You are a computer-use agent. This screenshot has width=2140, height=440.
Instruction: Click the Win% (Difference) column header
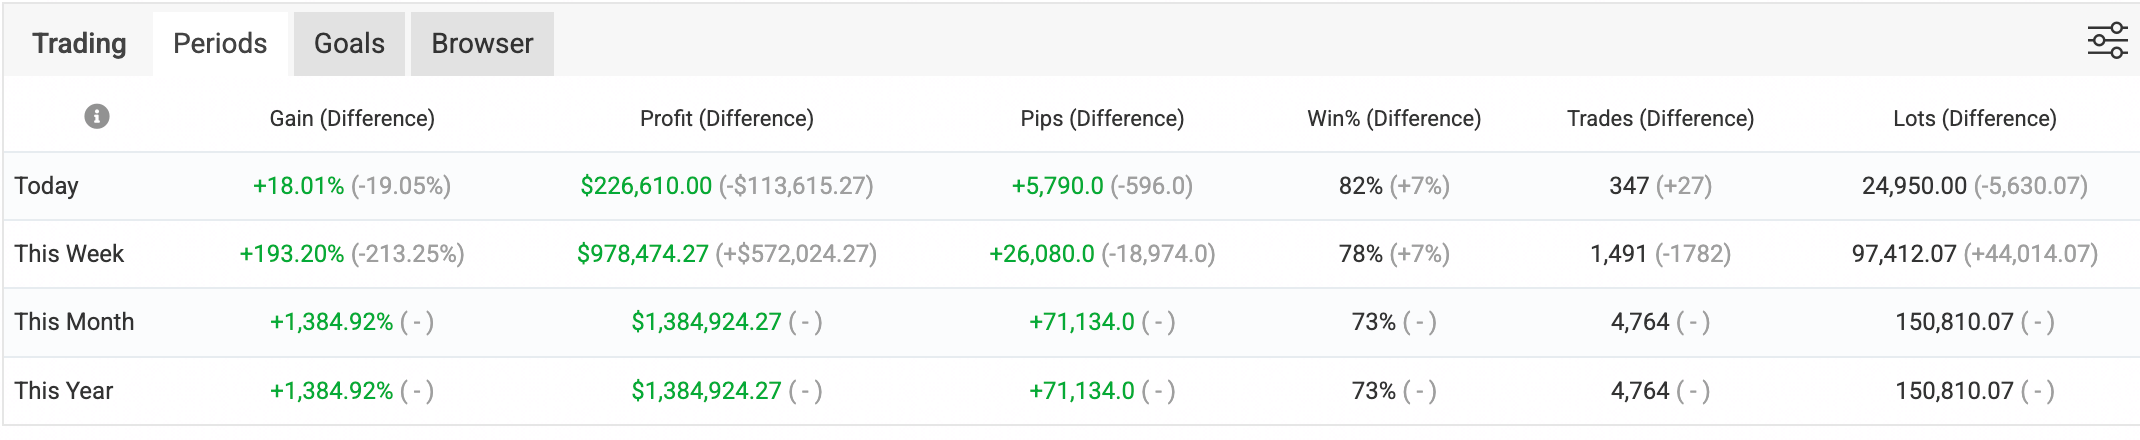coord(1394,119)
